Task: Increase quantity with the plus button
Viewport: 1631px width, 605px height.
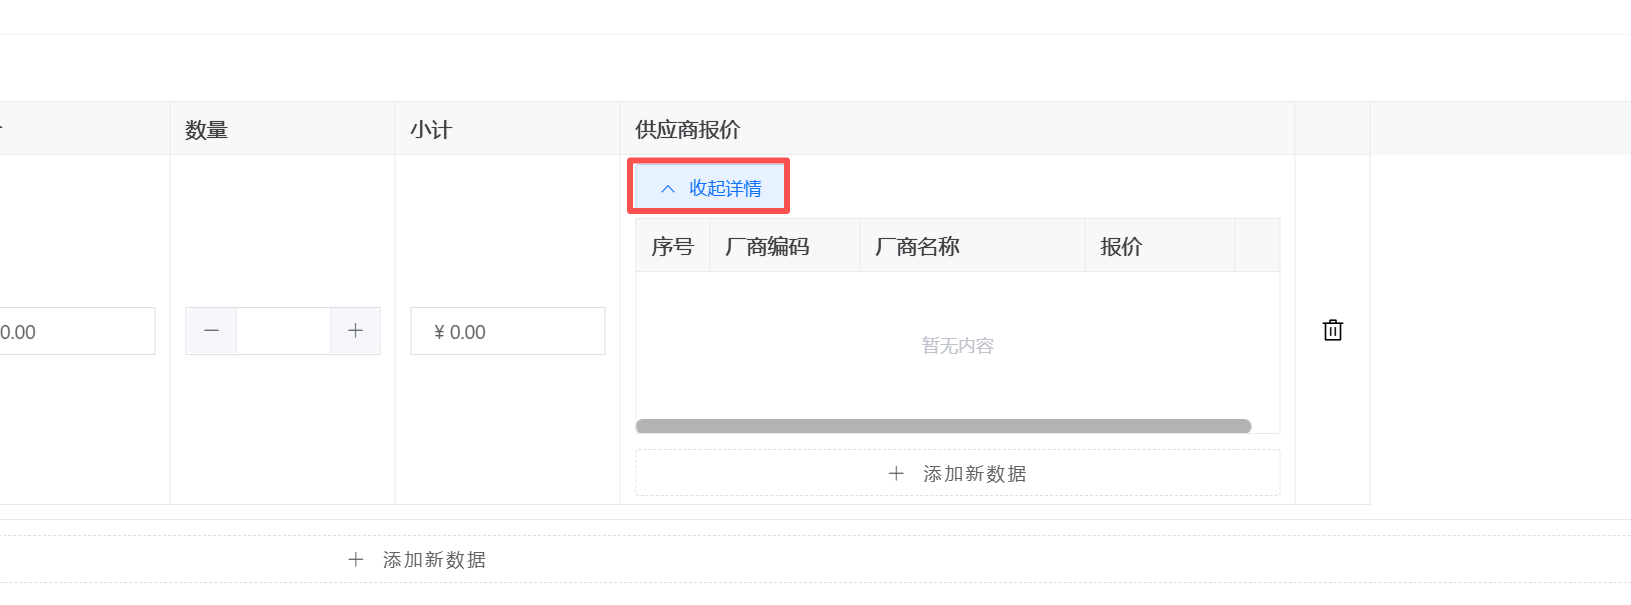Action: tap(355, 331)
